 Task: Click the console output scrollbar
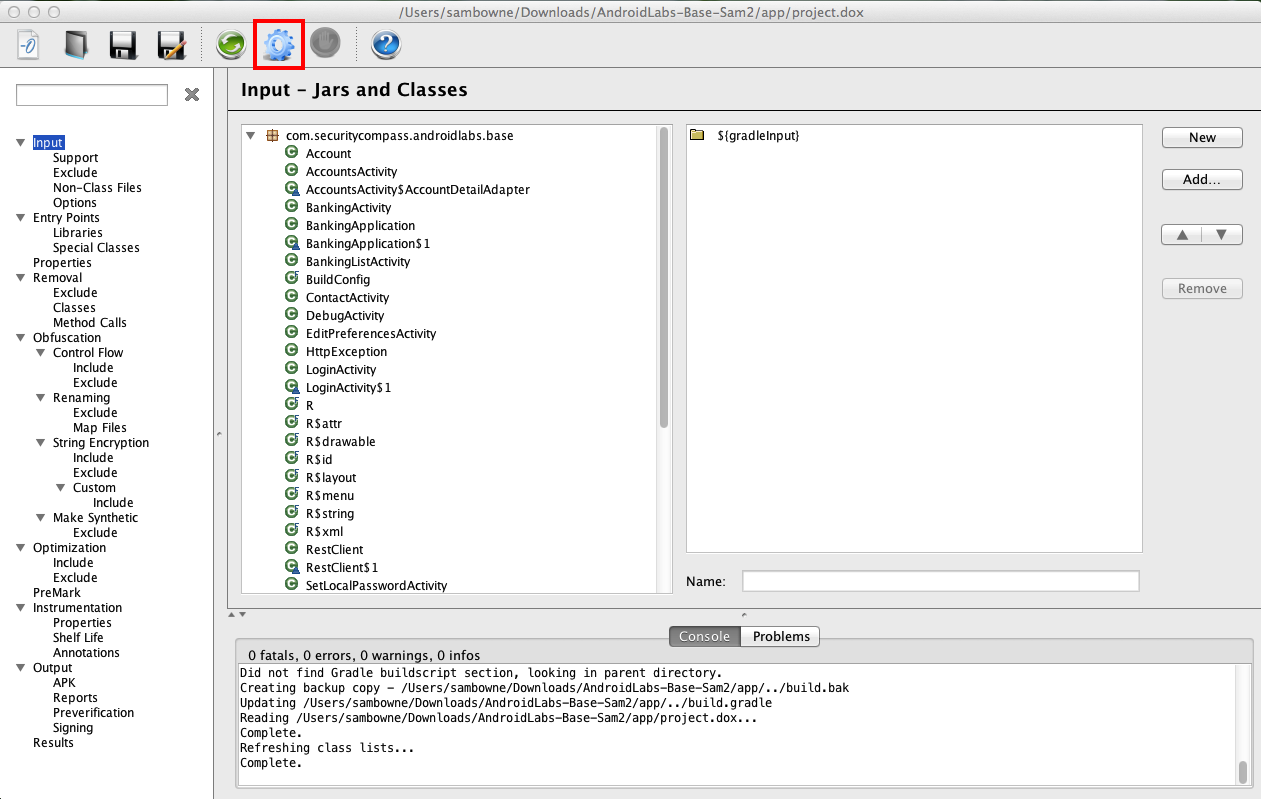(1243, 772)
